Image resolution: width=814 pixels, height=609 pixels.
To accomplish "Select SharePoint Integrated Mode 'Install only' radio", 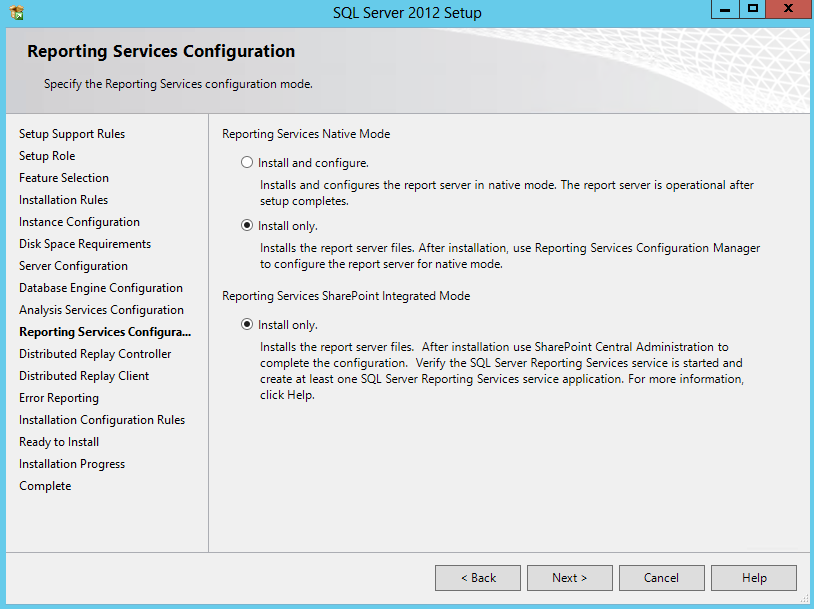I will [x=247, y=324].
